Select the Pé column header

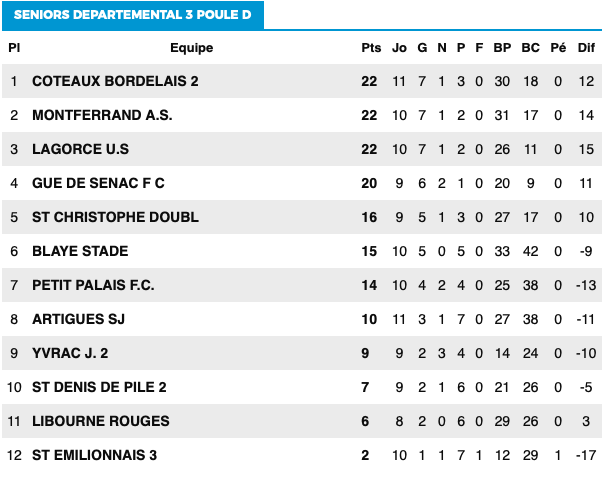(558, 48)
